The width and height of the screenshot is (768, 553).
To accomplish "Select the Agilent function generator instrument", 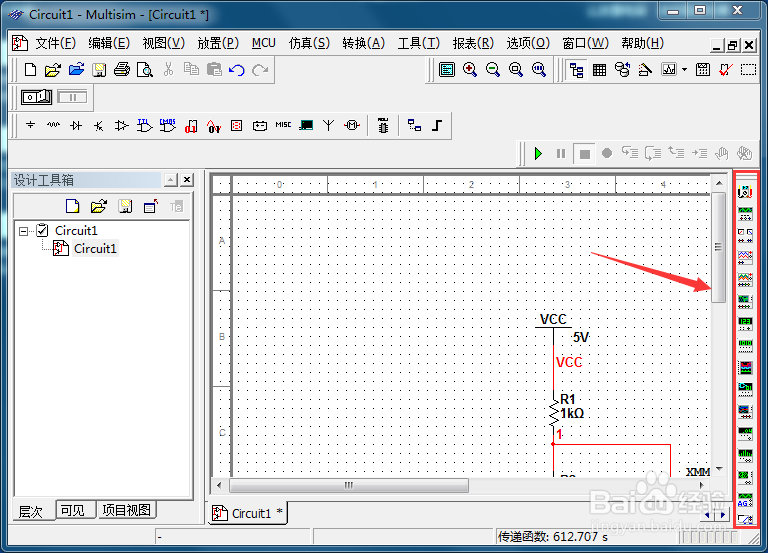I will [x=745, y=500].
